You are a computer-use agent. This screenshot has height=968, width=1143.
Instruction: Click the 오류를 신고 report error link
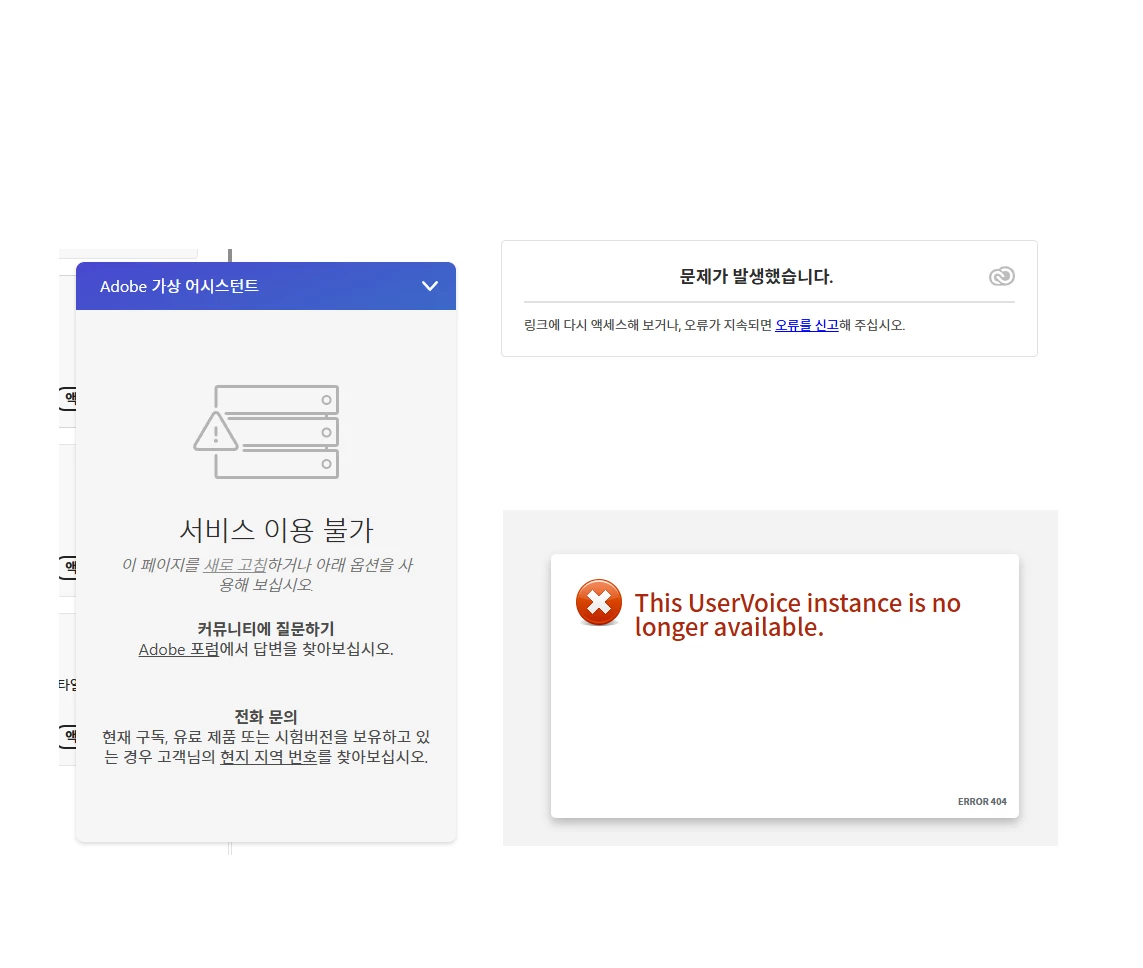click(806, 325)
